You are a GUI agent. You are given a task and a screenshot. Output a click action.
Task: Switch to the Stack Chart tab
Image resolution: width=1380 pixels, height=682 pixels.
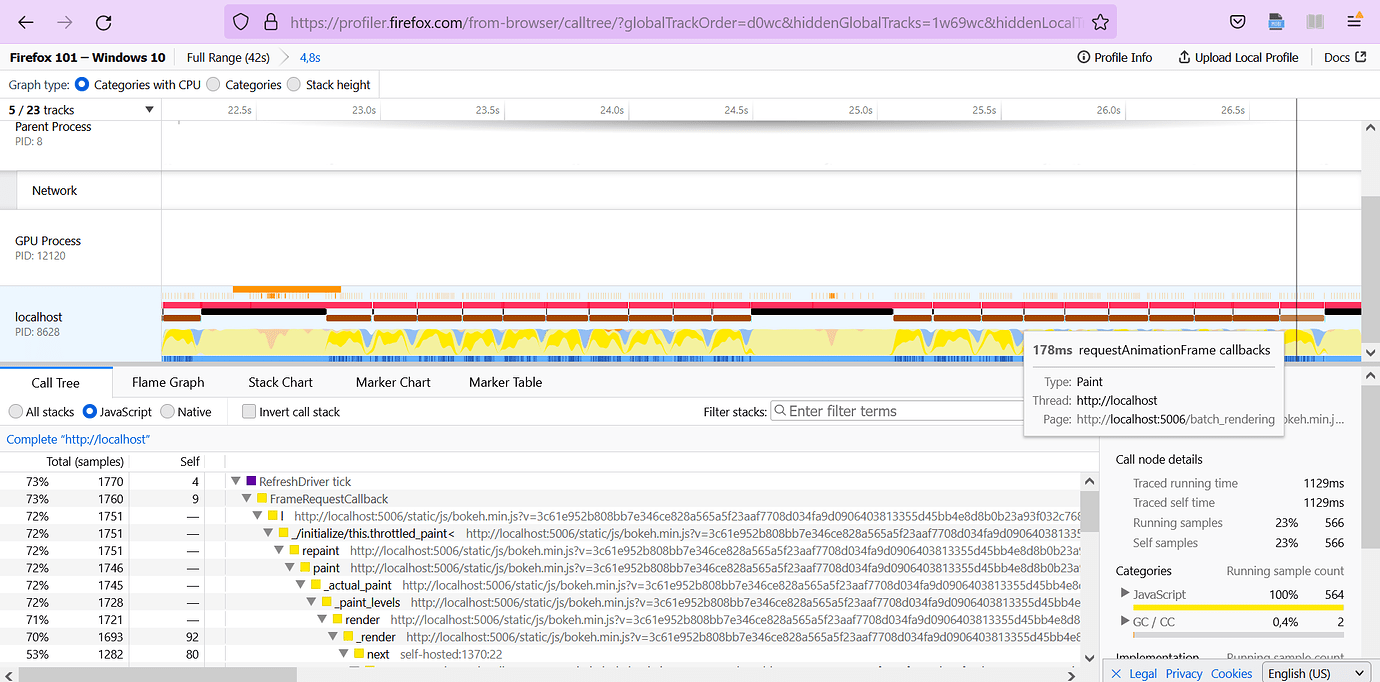click(280, 382)
